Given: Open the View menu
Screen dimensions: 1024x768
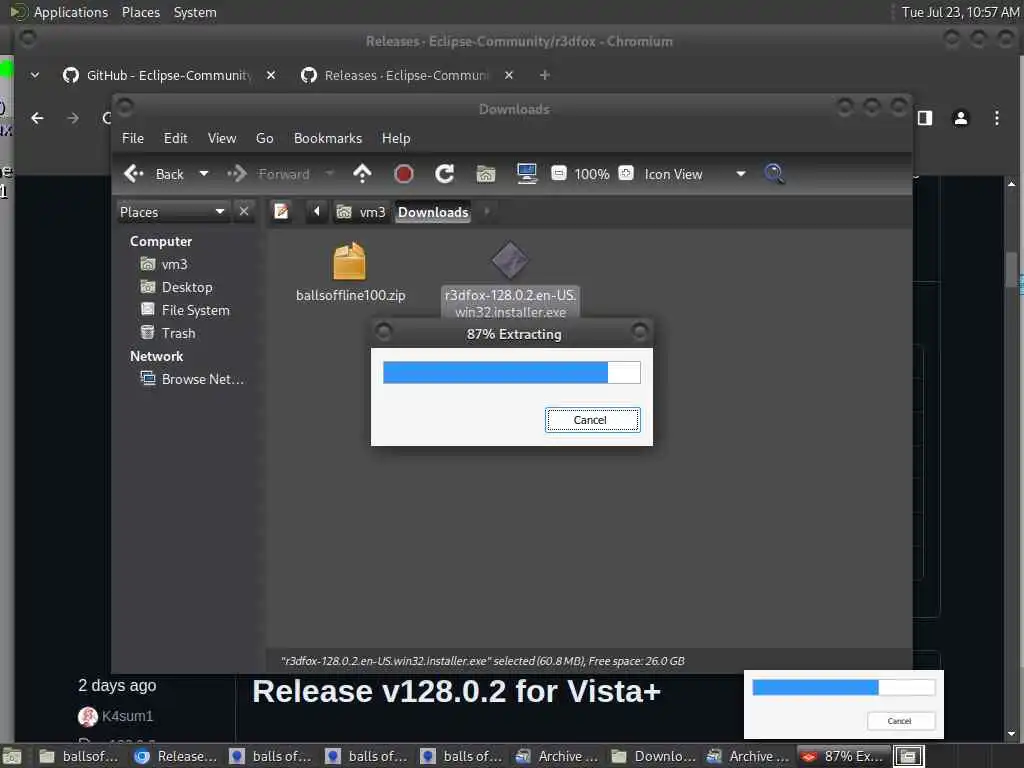Looking at the screenshot, I should [222, 138].
